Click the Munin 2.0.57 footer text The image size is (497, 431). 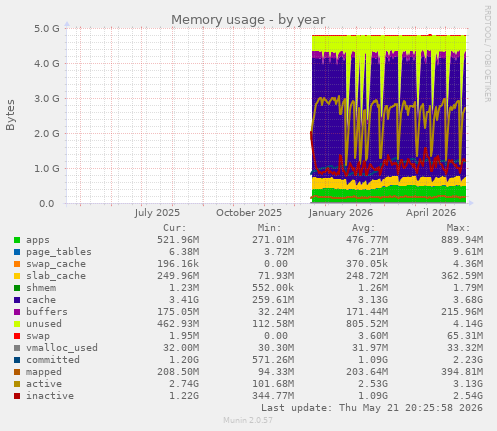(x=248, y=420)
